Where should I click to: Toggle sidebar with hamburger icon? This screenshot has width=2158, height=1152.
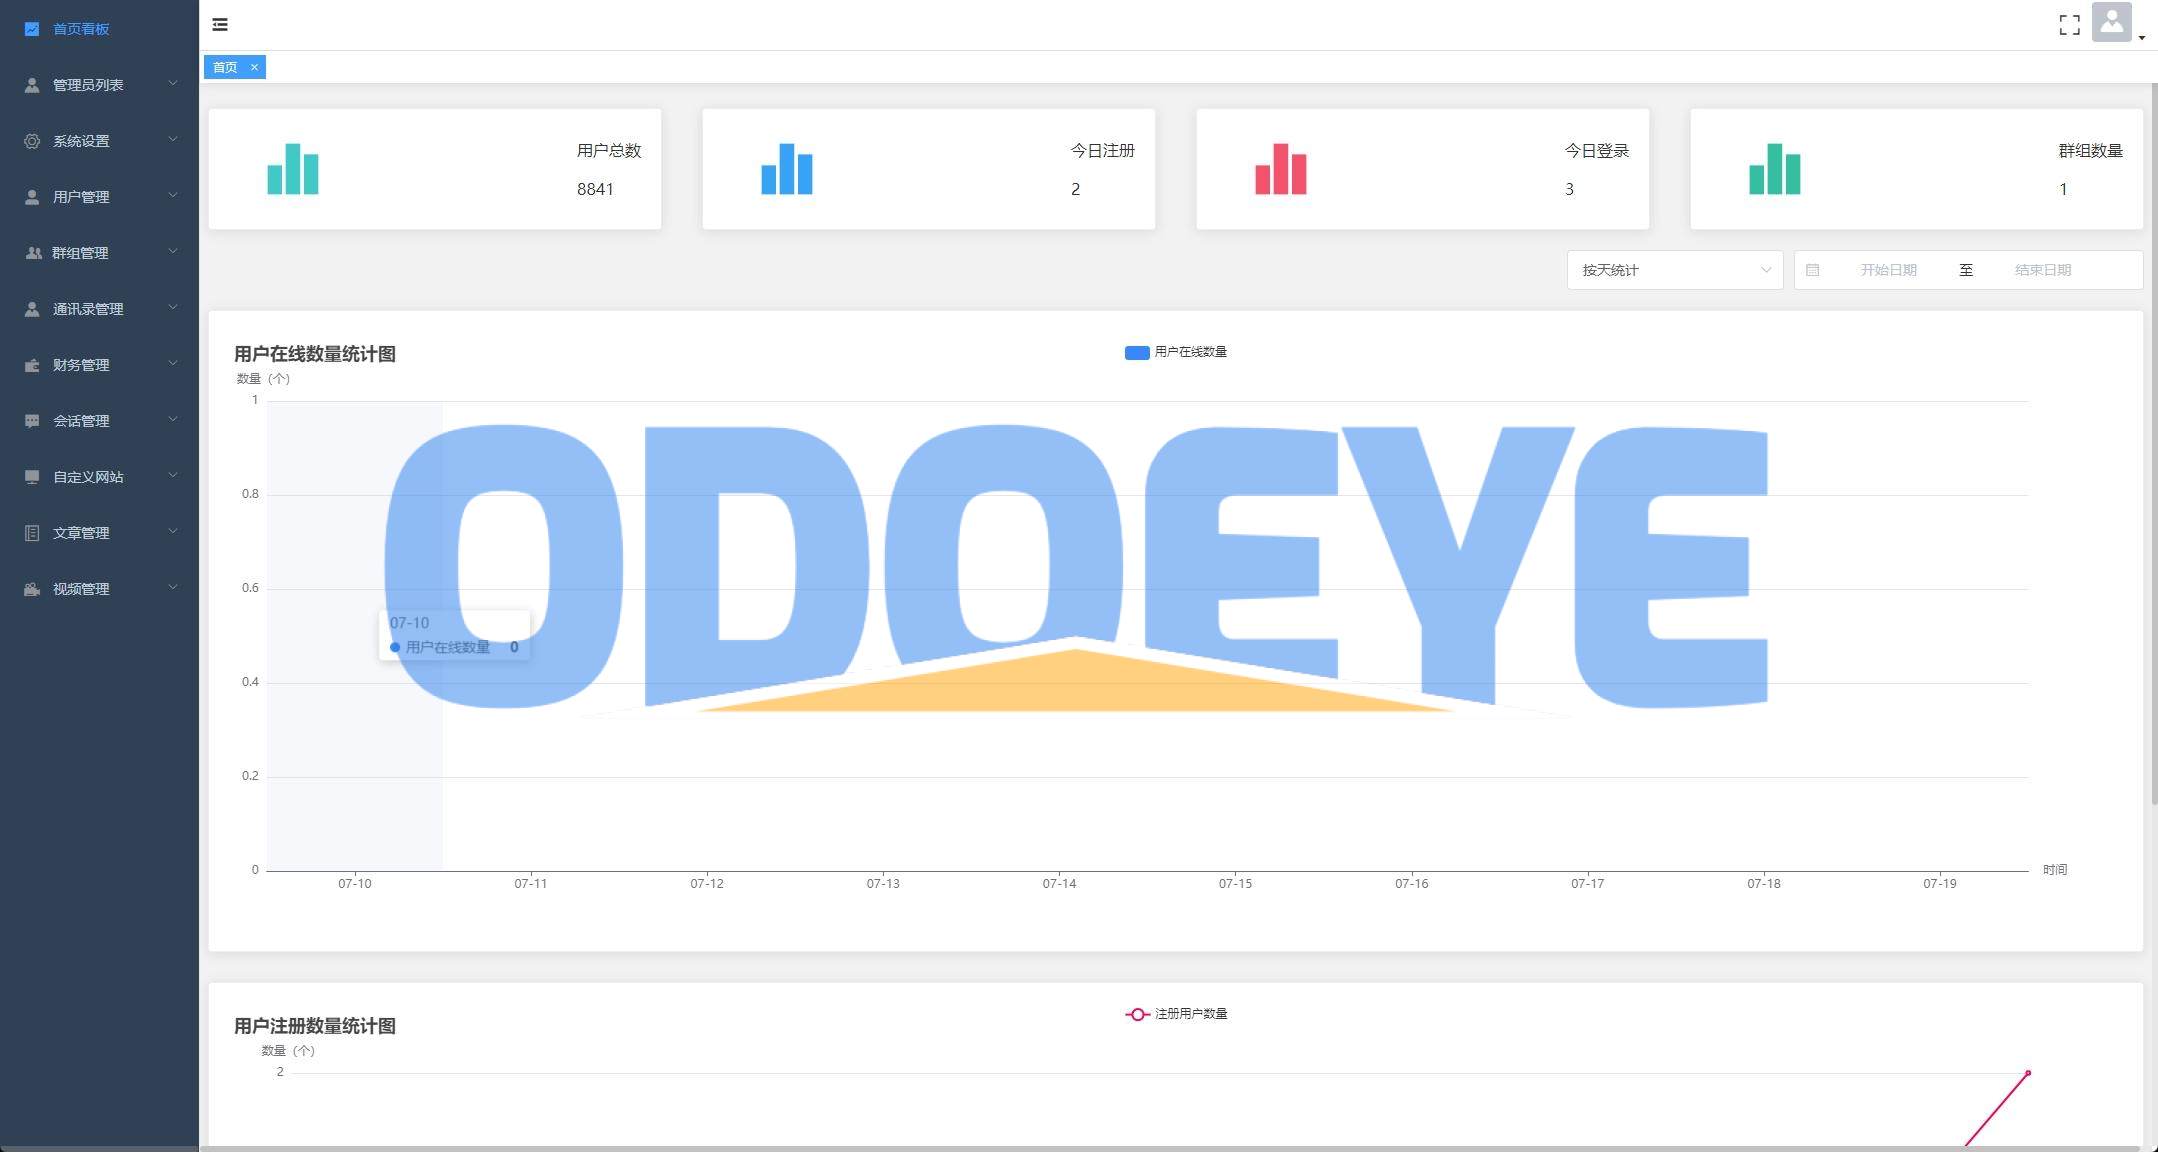[220, 25]
